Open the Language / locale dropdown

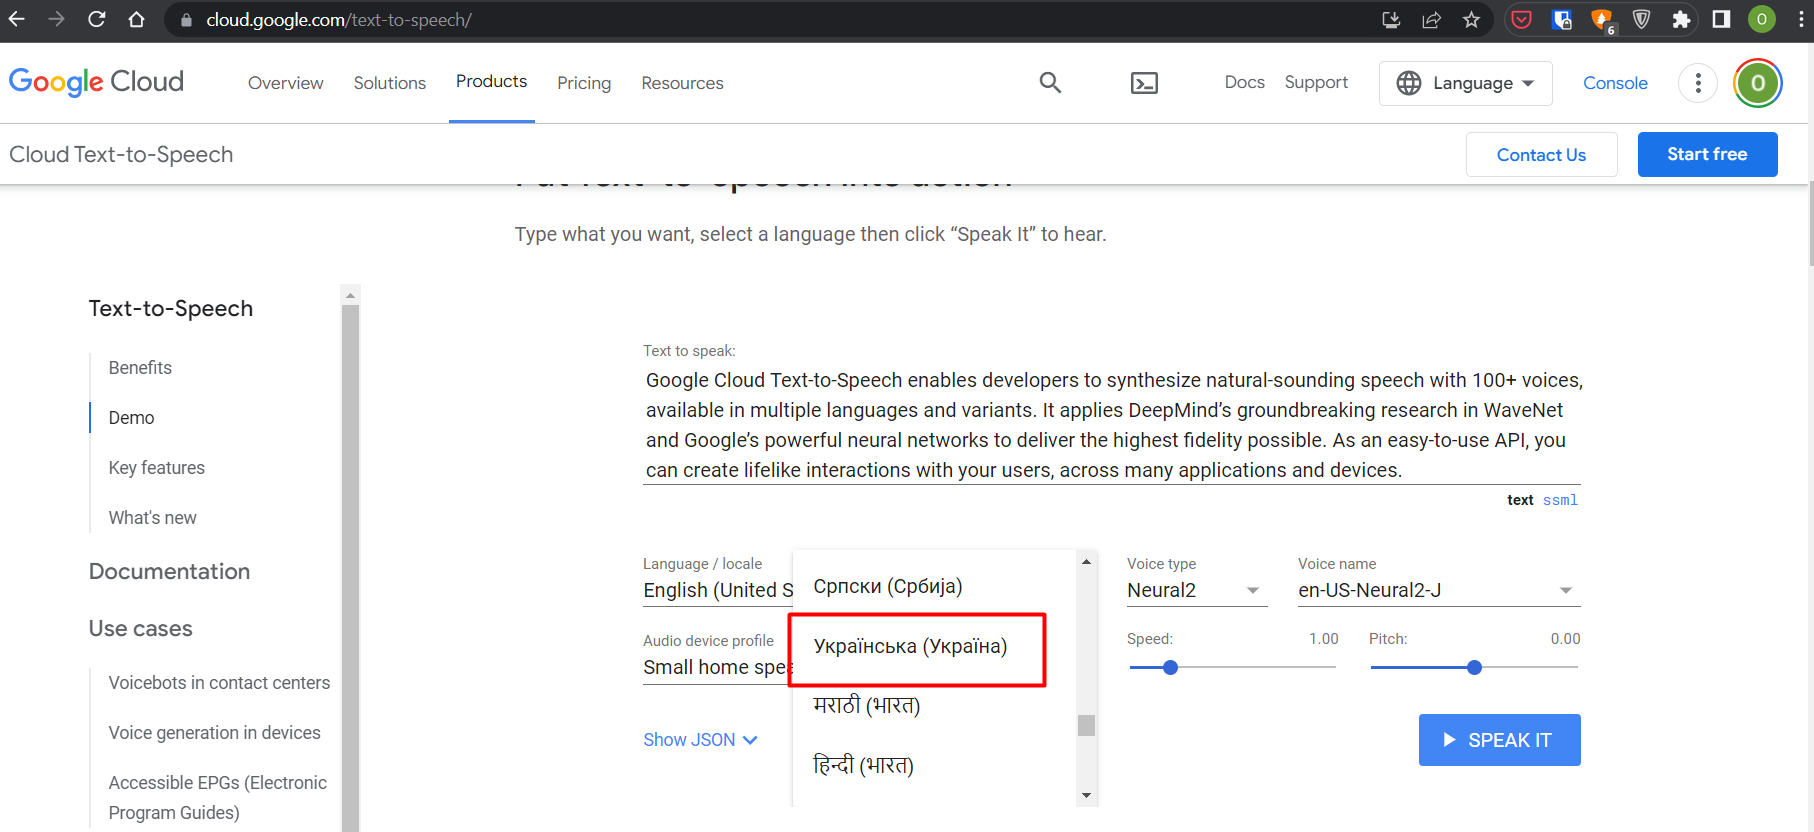pos(718,591)
